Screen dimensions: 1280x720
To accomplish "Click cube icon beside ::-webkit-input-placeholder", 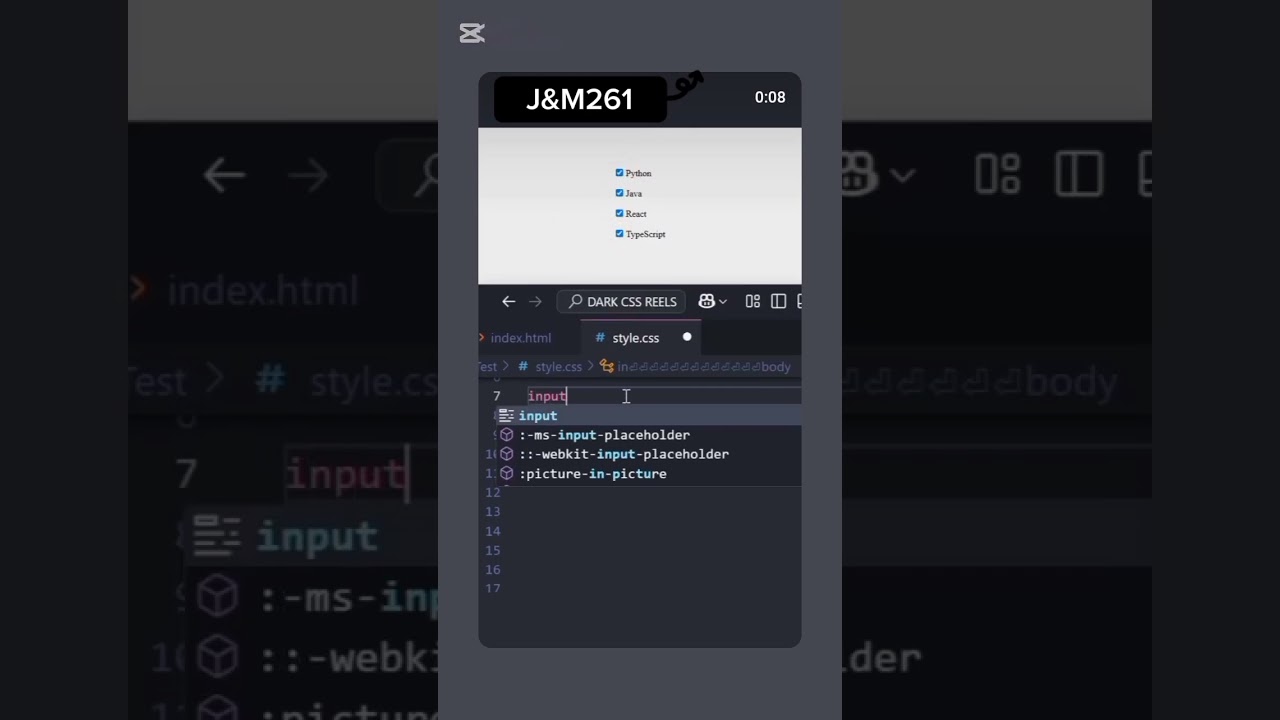I will click(506, 454).
